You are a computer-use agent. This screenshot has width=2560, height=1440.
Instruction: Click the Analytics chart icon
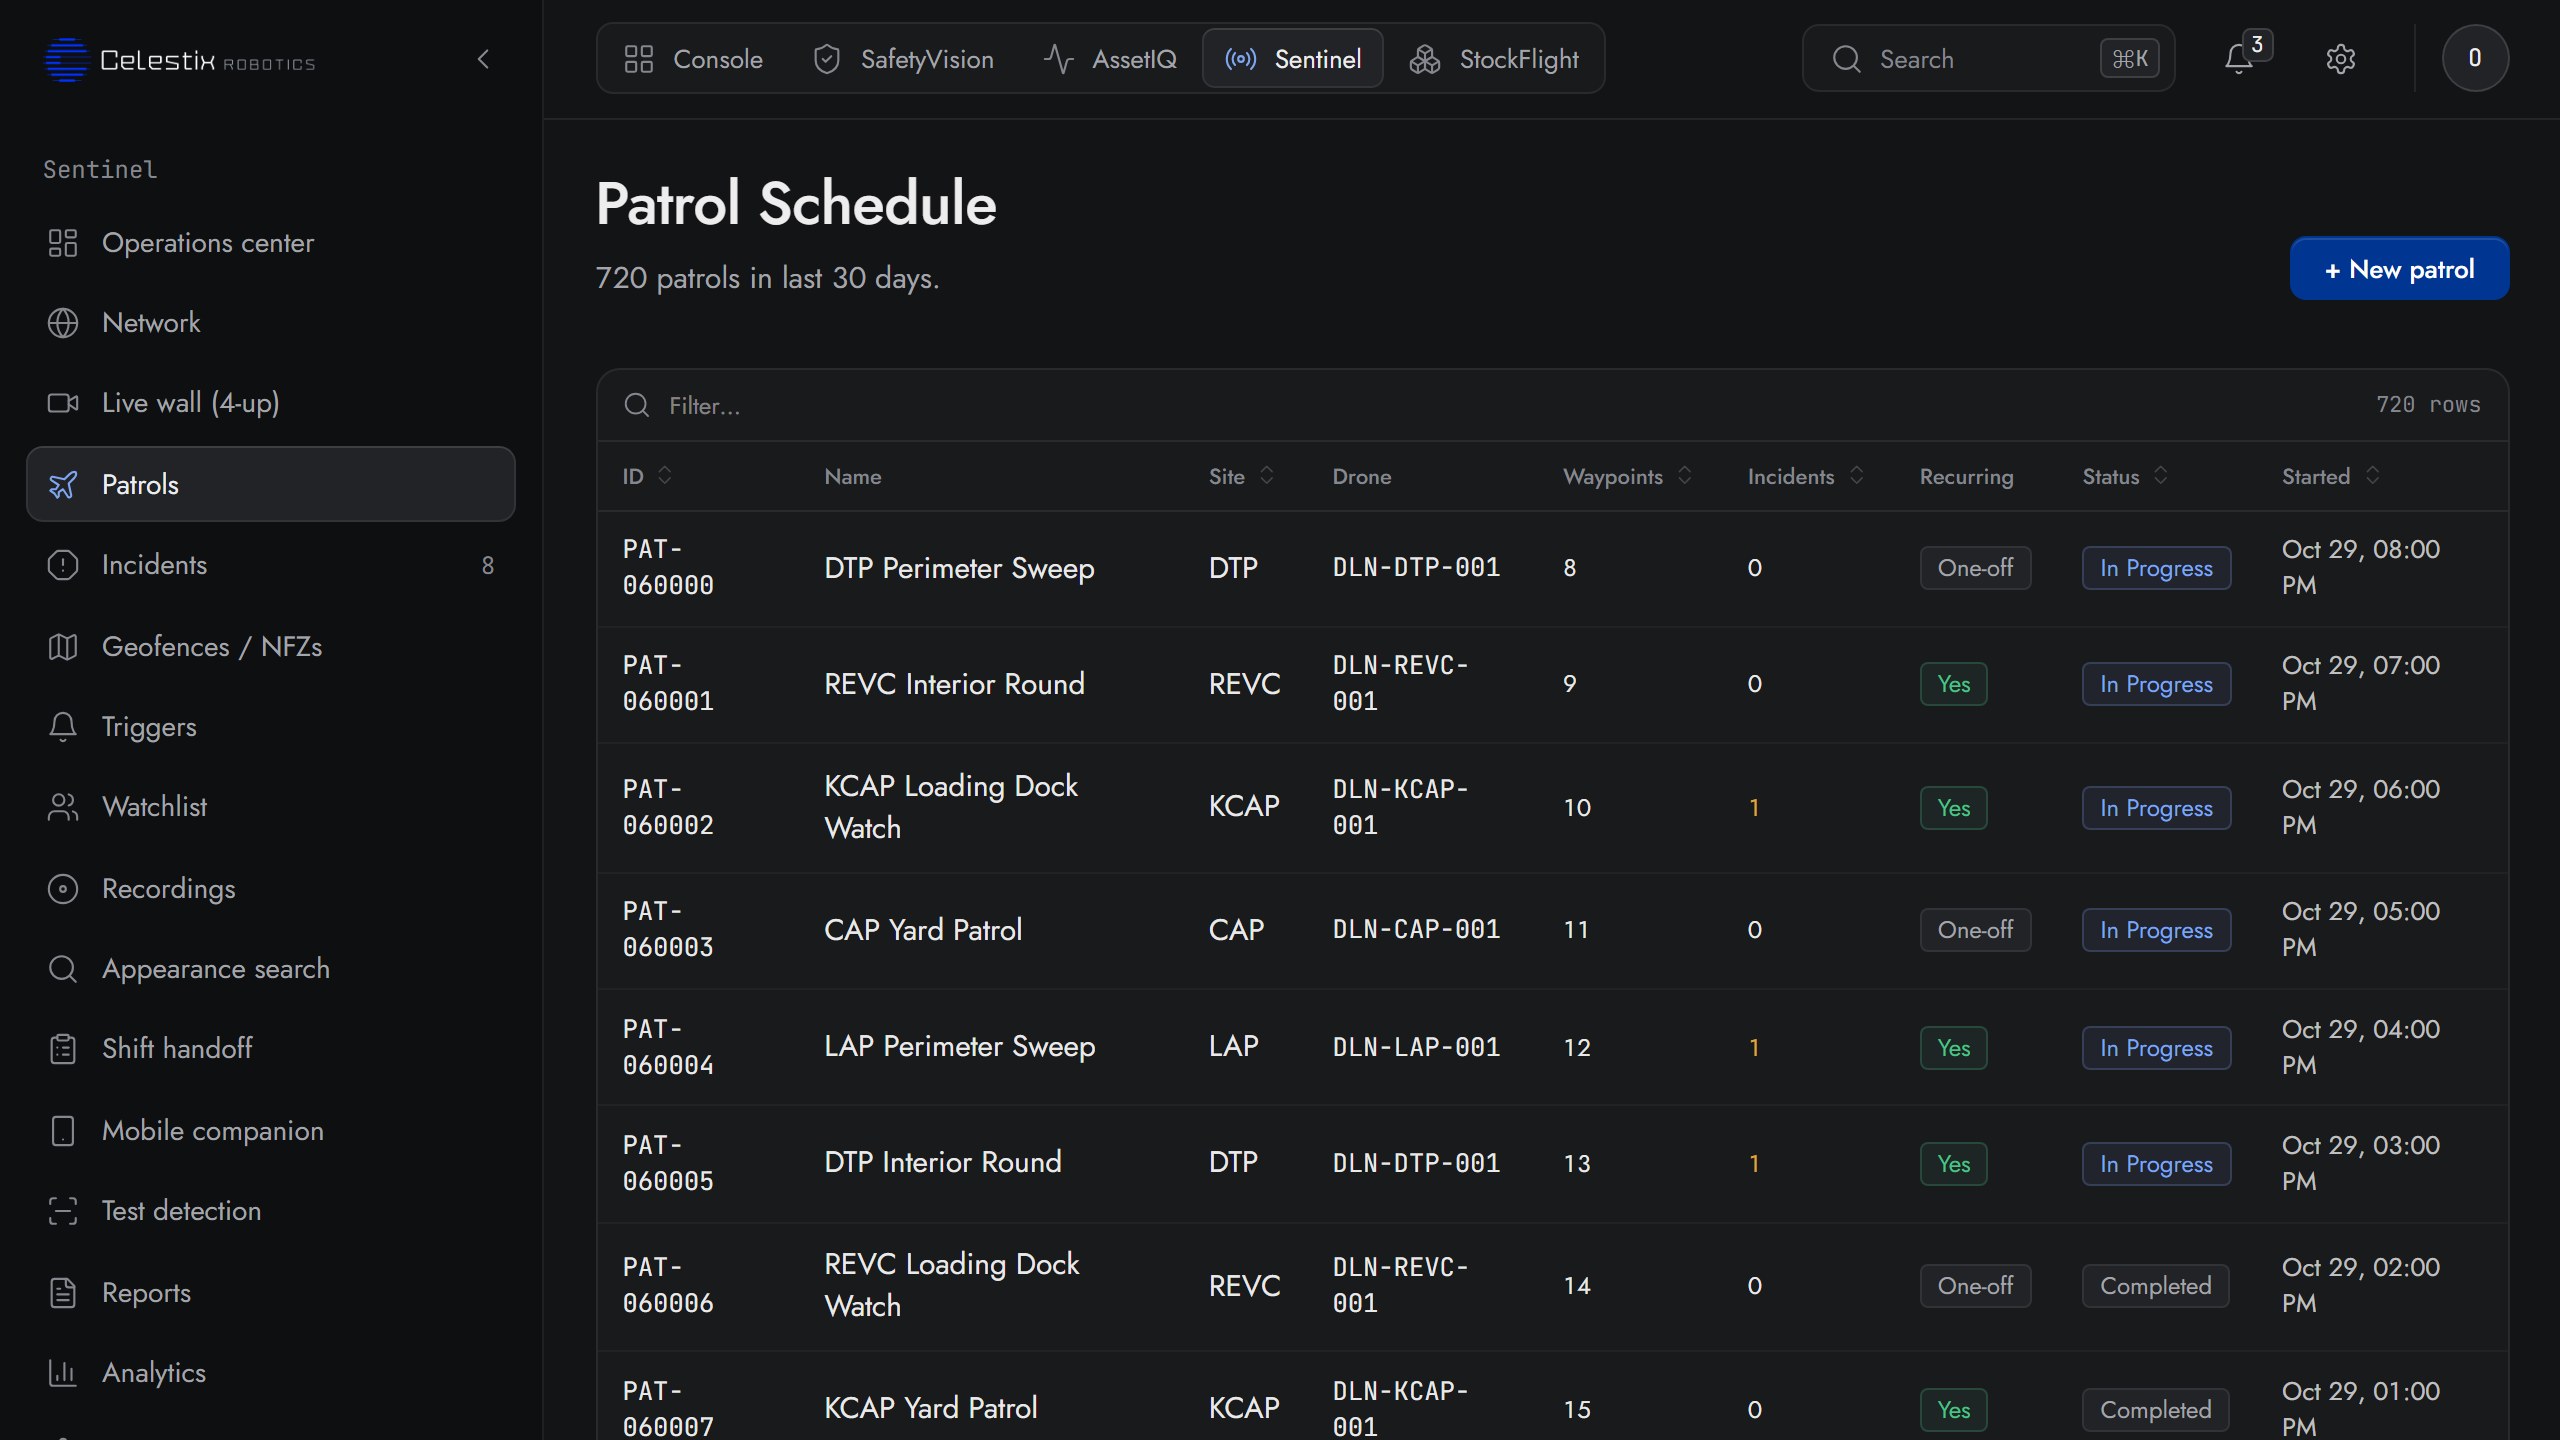(63, 1373)
